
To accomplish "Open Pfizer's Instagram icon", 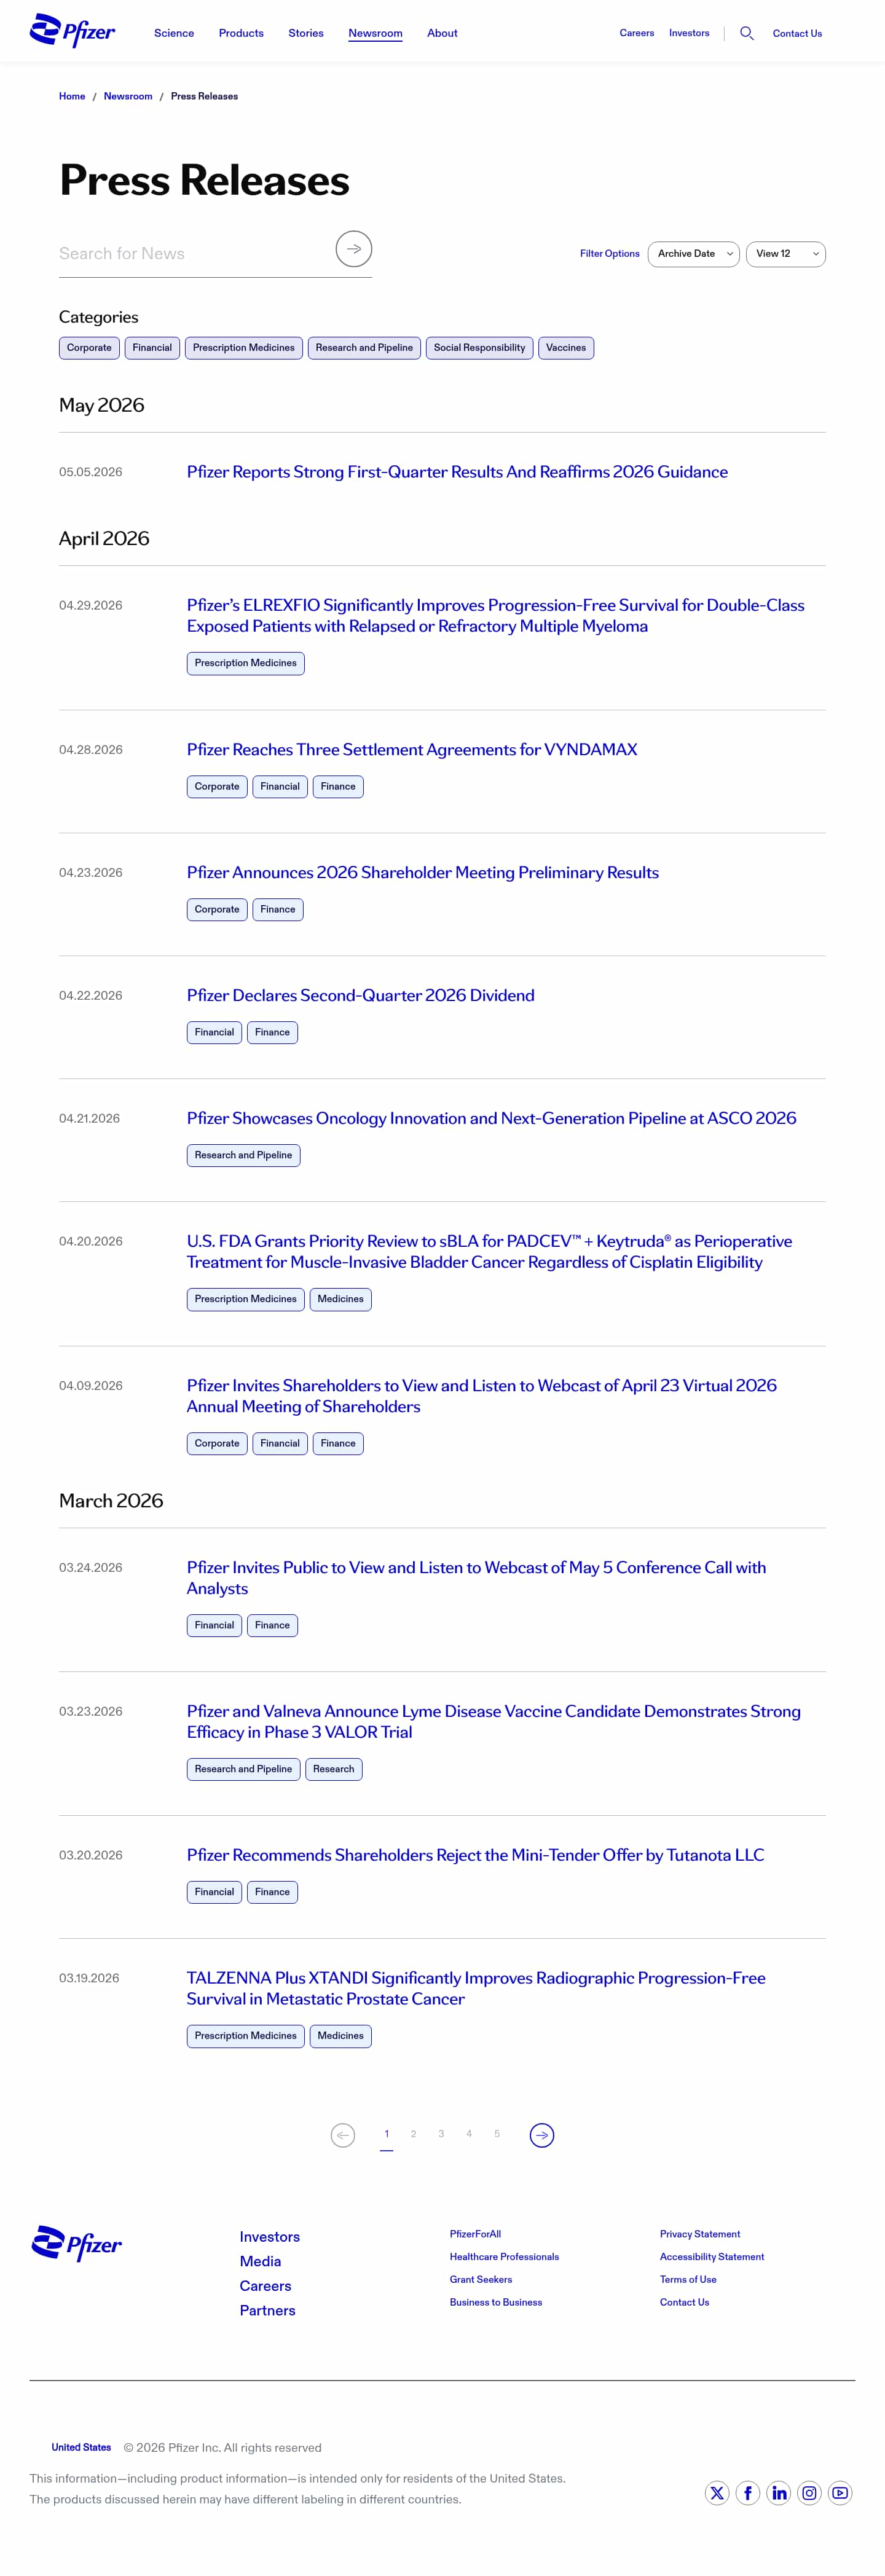I will coord(809,2493).
